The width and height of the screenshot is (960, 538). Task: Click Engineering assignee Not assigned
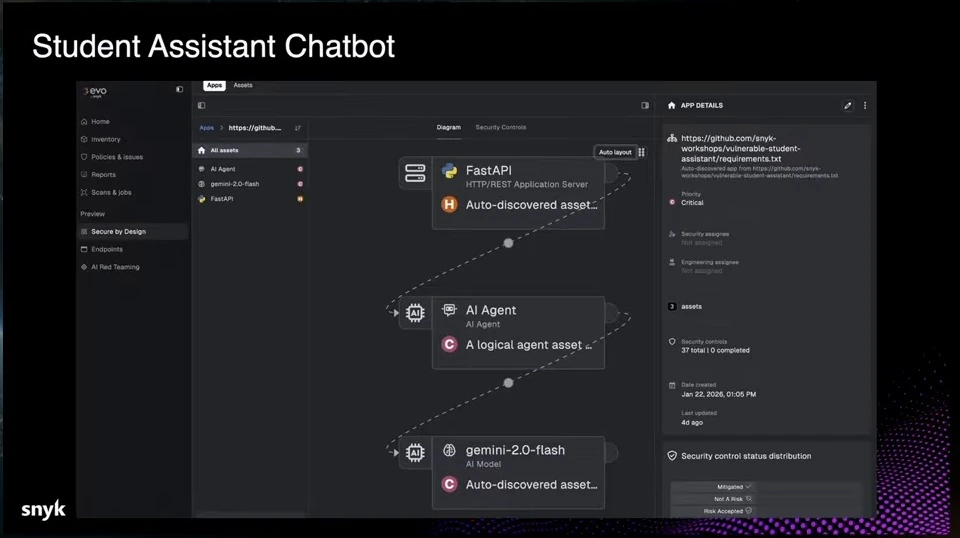702,271
